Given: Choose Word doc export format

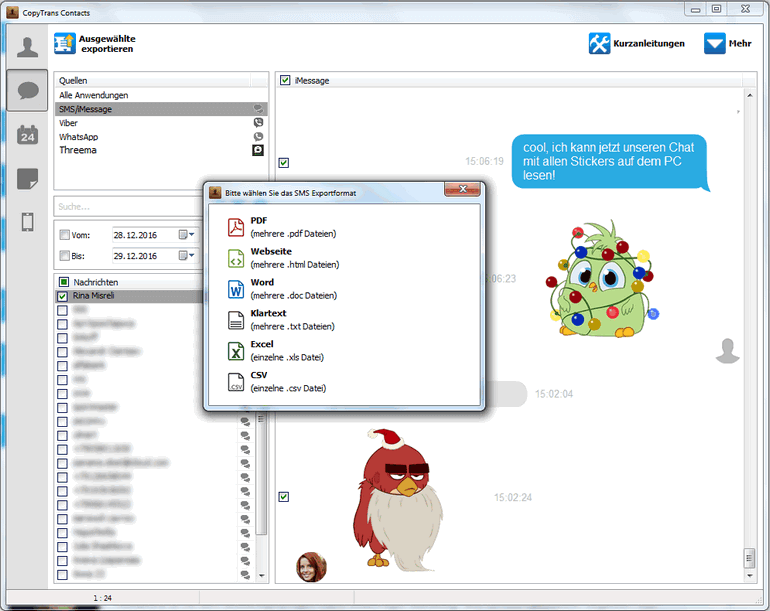Looking at the screenshot, I should point(282,289).
